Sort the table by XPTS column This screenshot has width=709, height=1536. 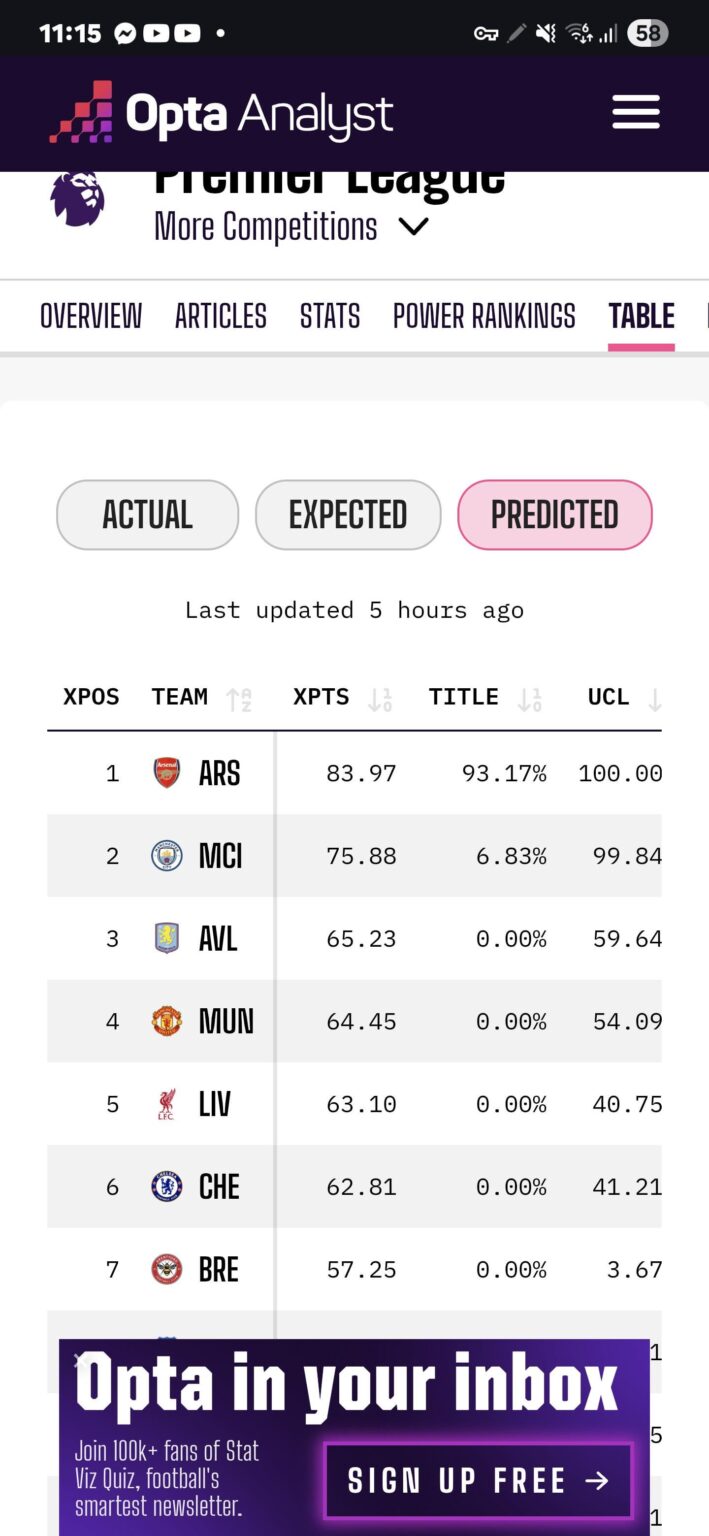point(380,698)
